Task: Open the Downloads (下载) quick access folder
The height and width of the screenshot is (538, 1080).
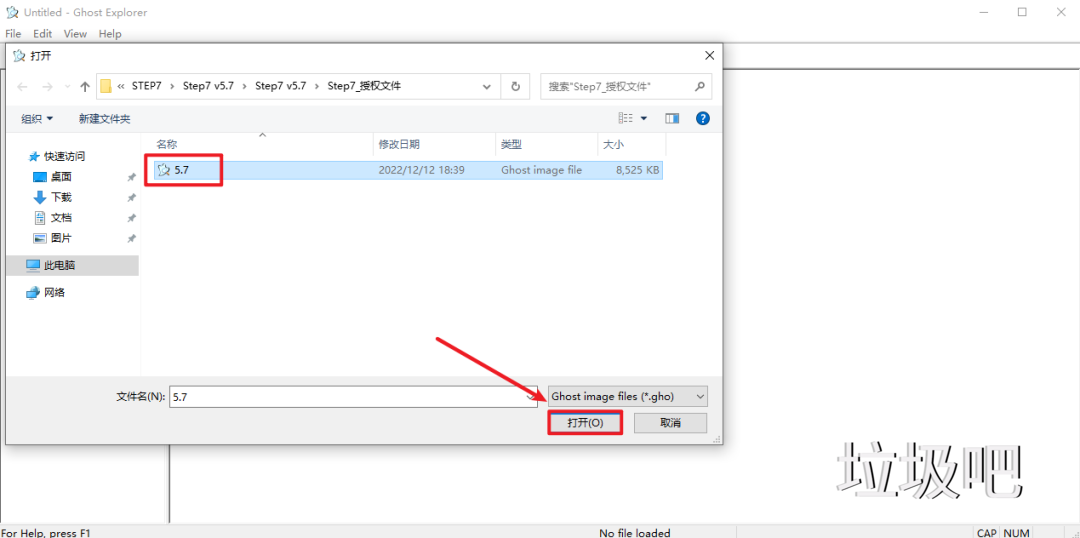Action: pyautogui.click(x=61, y=197)
